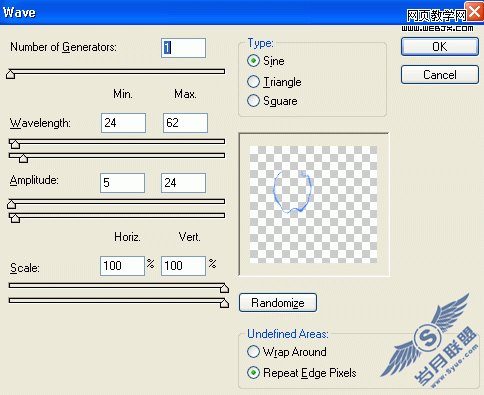Click the Number of Generators label

coord(63,47)
